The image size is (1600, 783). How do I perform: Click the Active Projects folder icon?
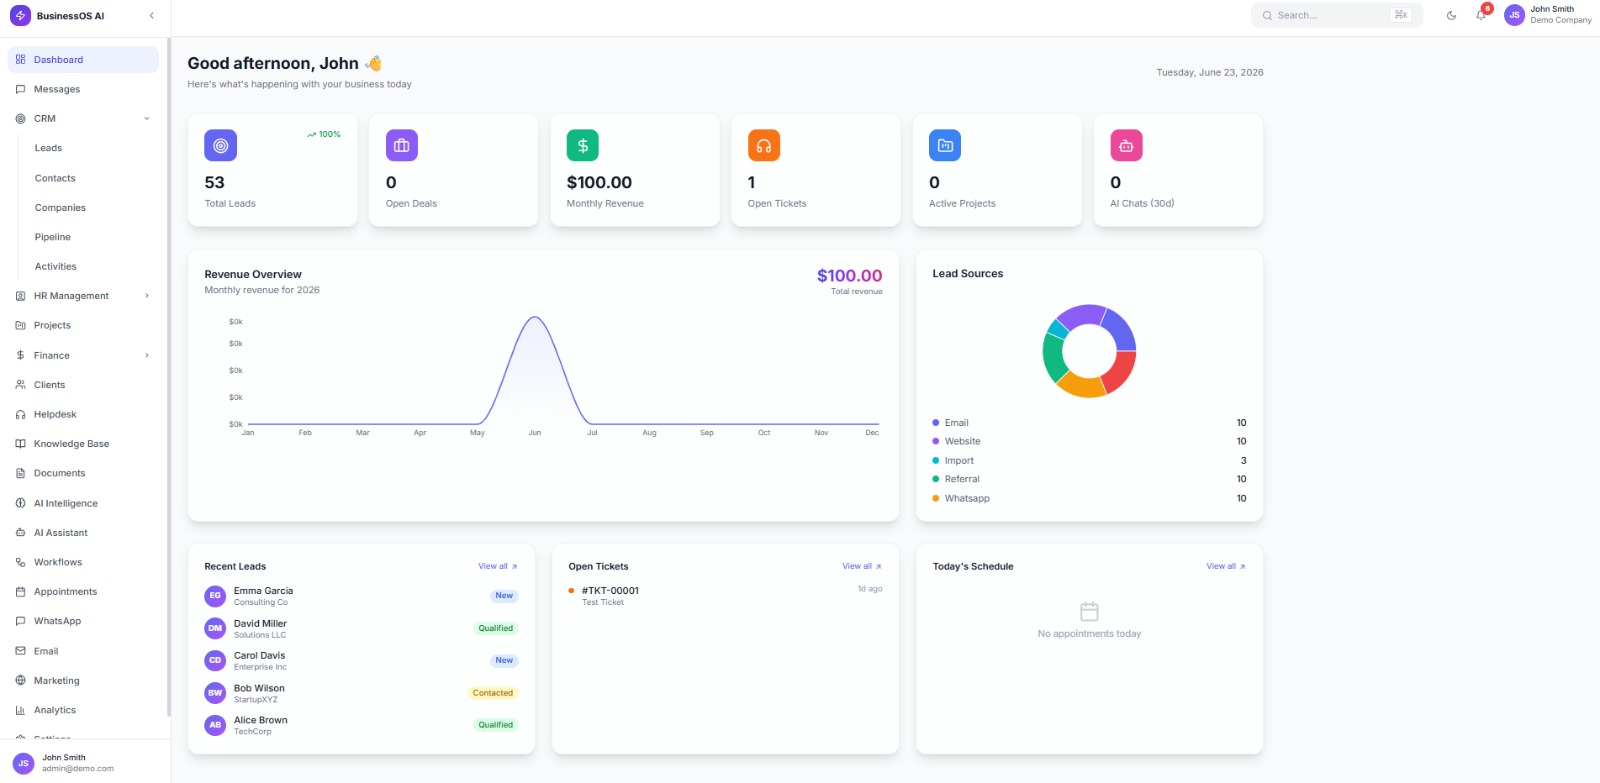[x=945, y=145]
